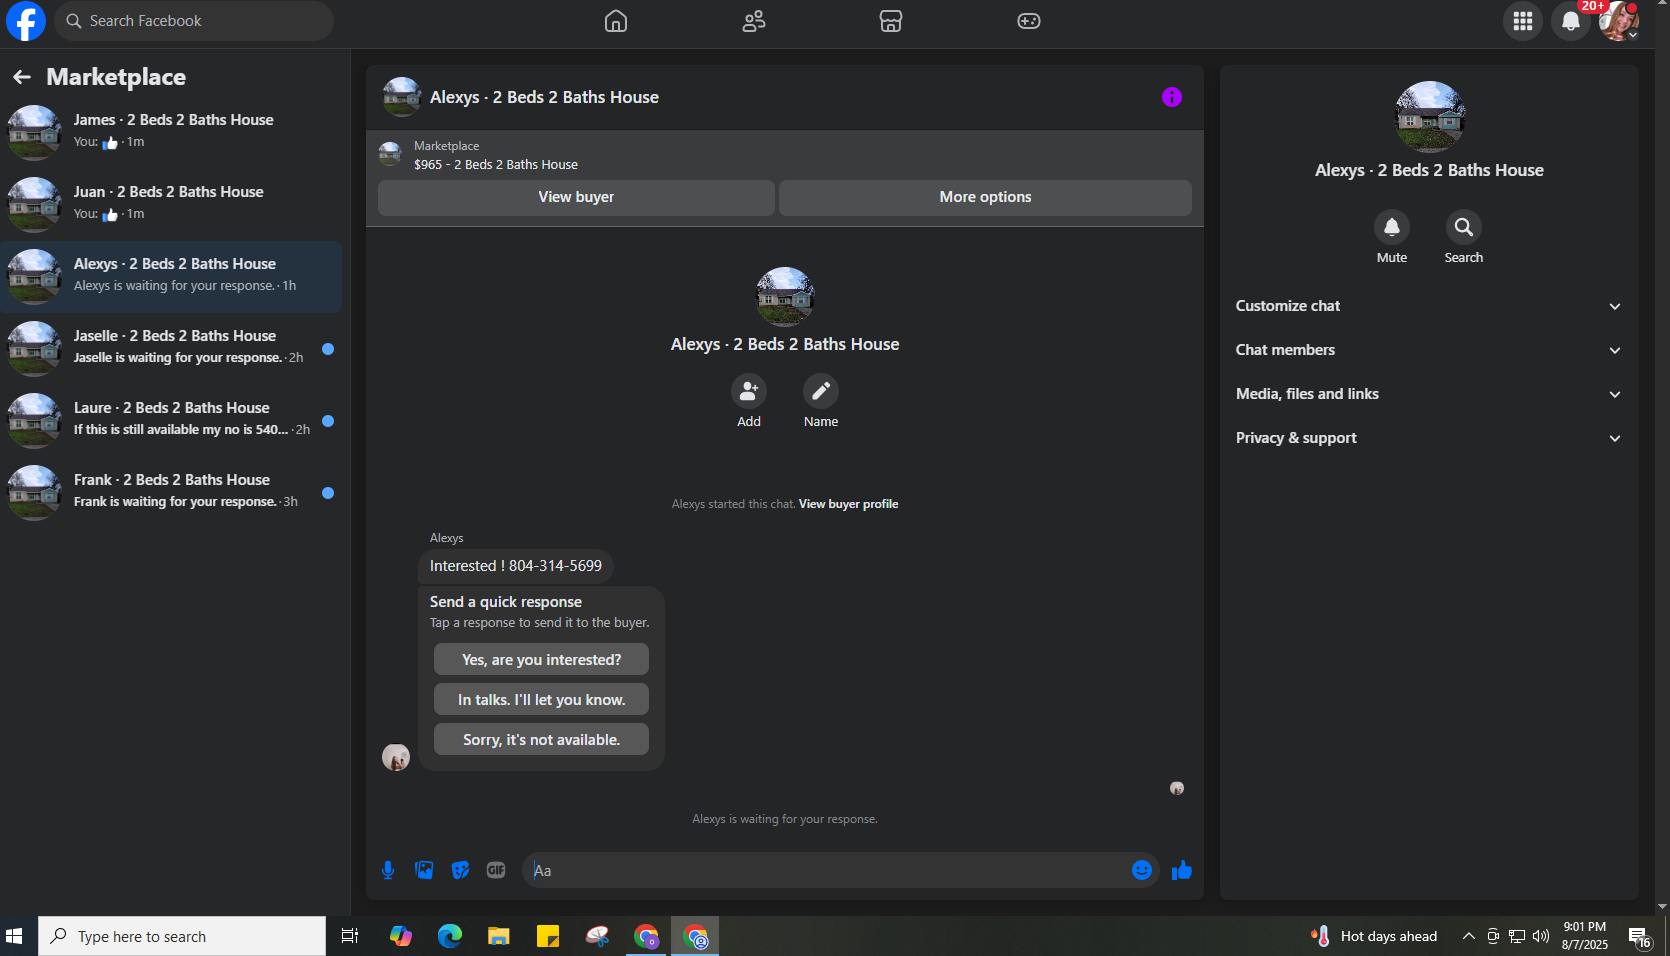The width and height of the screenshot is (1670, 956).
Task: Open the Facebook menu grid icon
Action: 1523,21
